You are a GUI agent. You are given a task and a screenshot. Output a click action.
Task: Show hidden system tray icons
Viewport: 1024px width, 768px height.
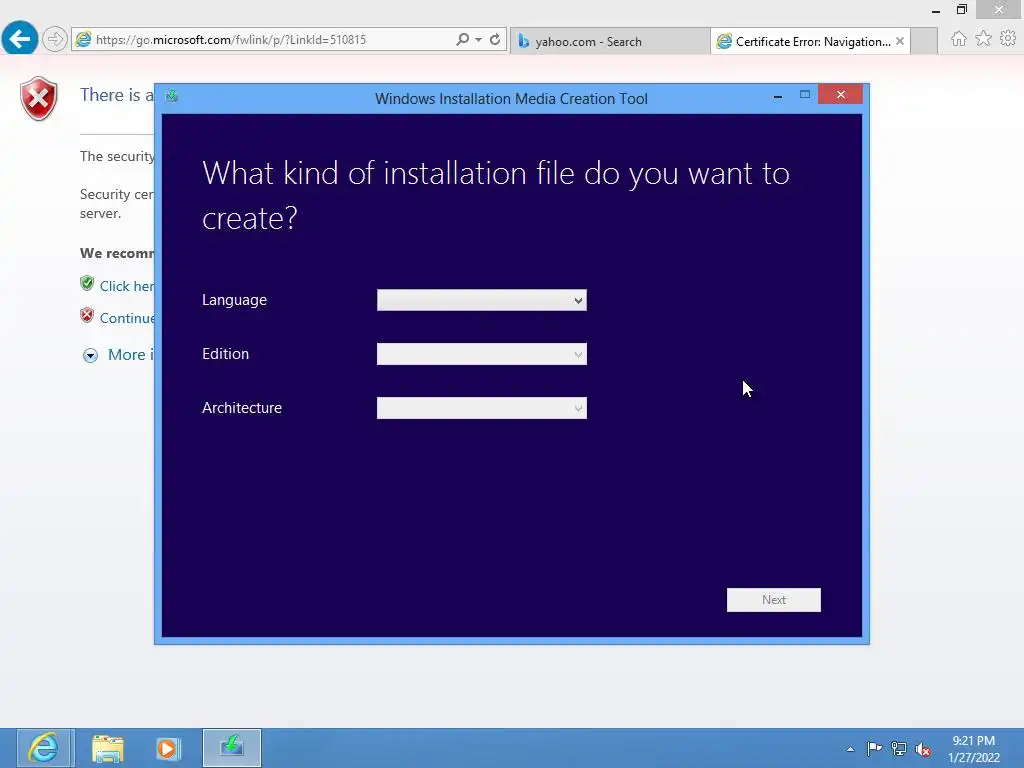click(850, 749)
